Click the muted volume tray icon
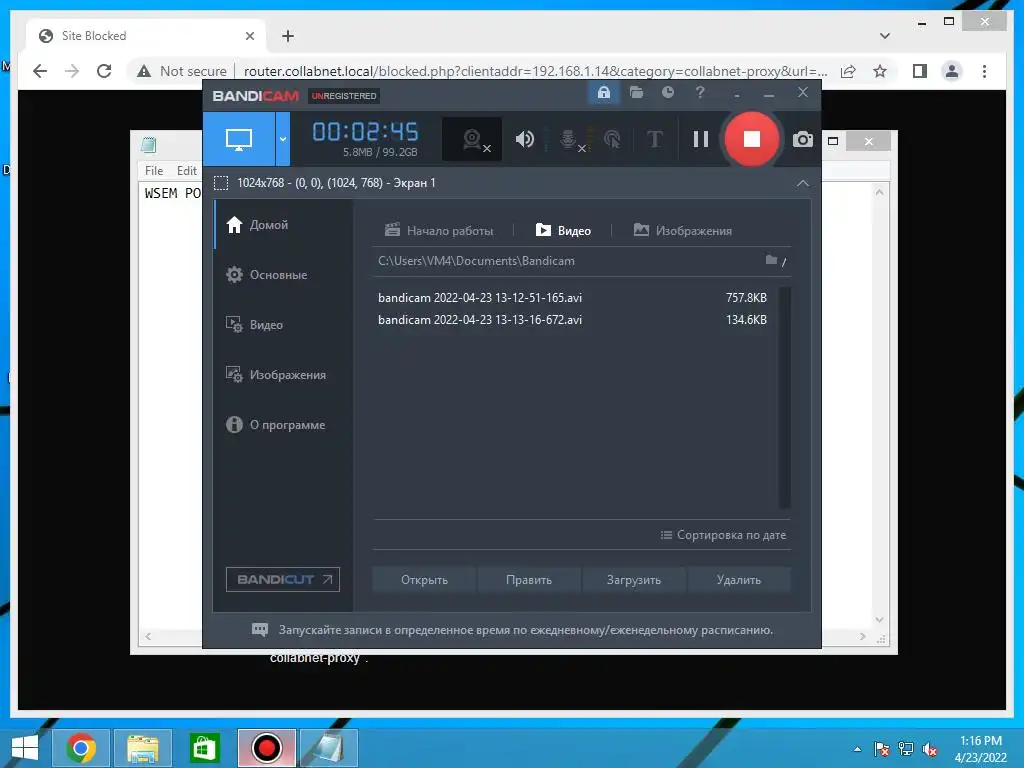 (930, 749)
